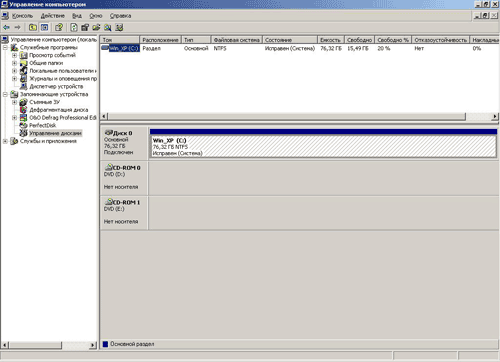Select the PerfectDisk tree item
Screen dimensions: 500x362
click(x=43, y=125)
